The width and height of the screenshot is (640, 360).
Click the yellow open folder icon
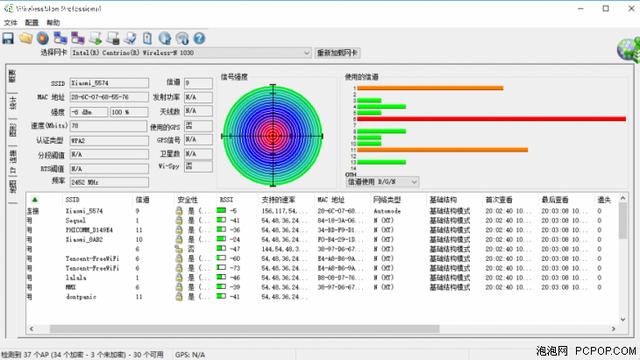[26, 38]
